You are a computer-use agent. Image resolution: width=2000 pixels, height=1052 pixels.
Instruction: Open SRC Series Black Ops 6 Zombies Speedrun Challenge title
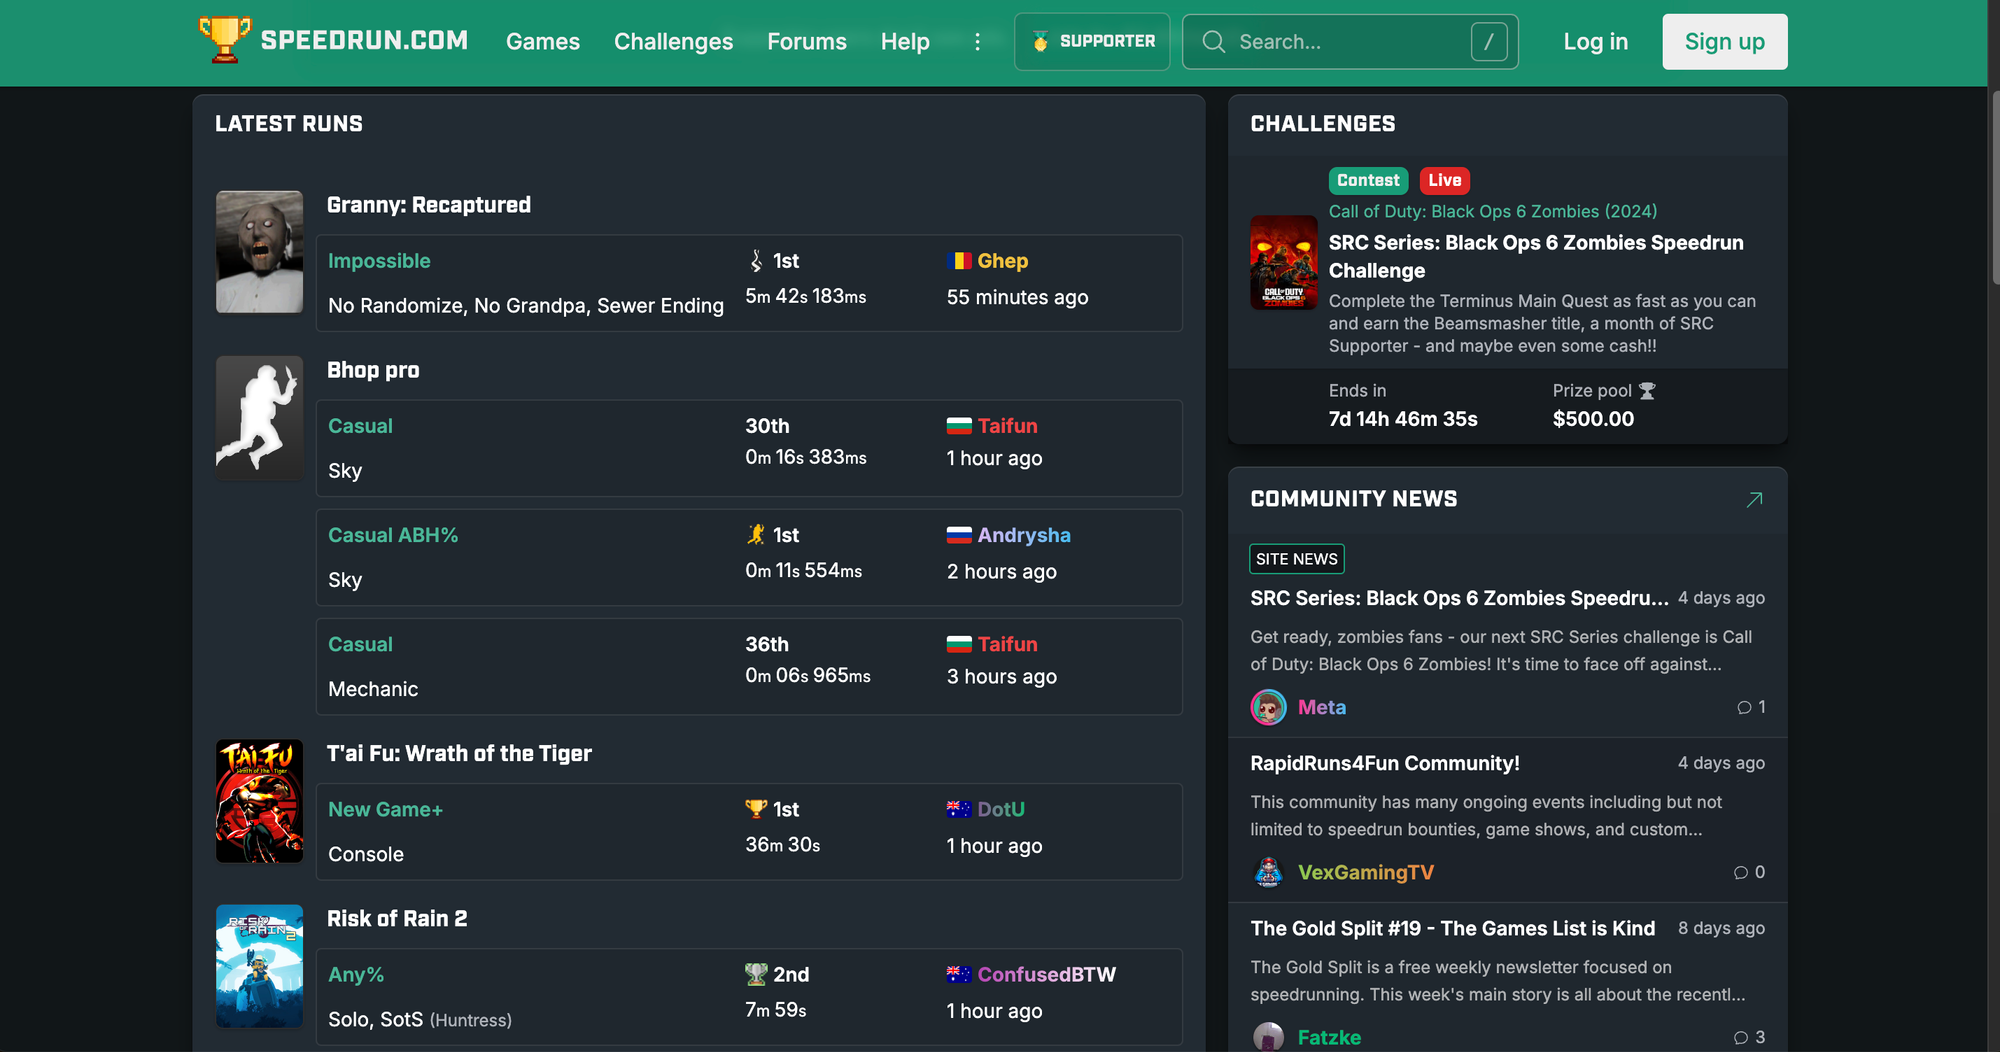tap(1536, 257)
